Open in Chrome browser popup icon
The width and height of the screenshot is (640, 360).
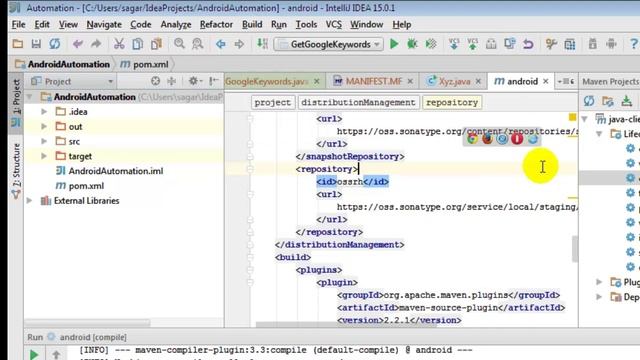pyautogui.click(x=473, y=139)
